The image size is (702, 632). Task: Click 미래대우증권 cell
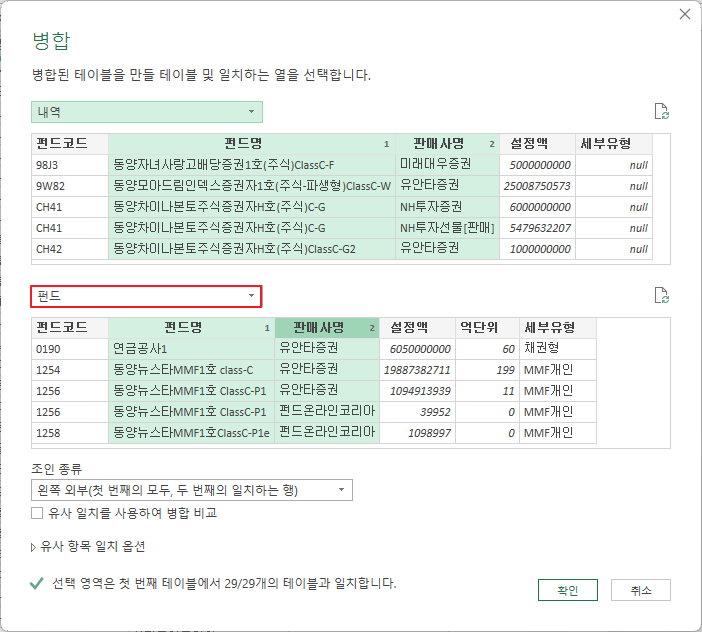[447, 165]
